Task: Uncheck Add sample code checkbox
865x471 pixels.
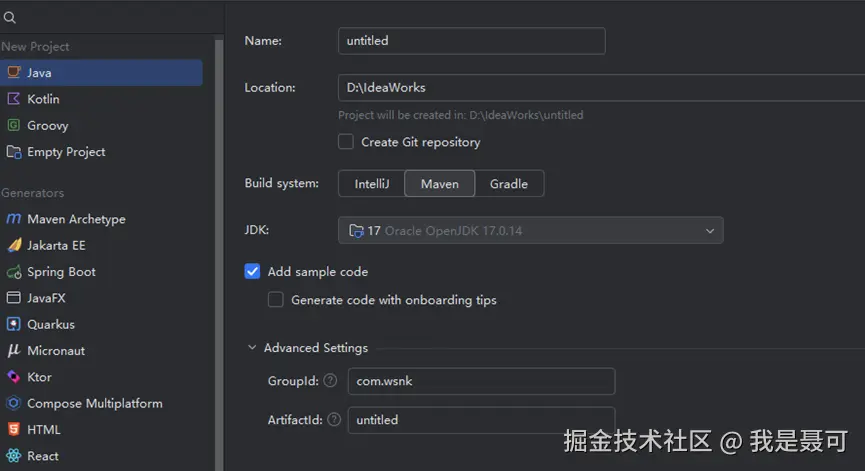Action: tap(253, 271)
